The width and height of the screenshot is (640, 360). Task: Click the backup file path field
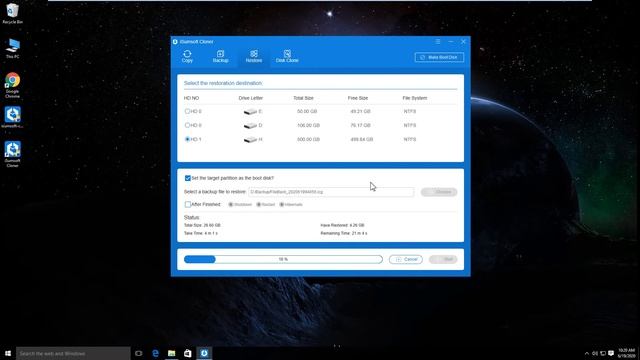[331, 192]
